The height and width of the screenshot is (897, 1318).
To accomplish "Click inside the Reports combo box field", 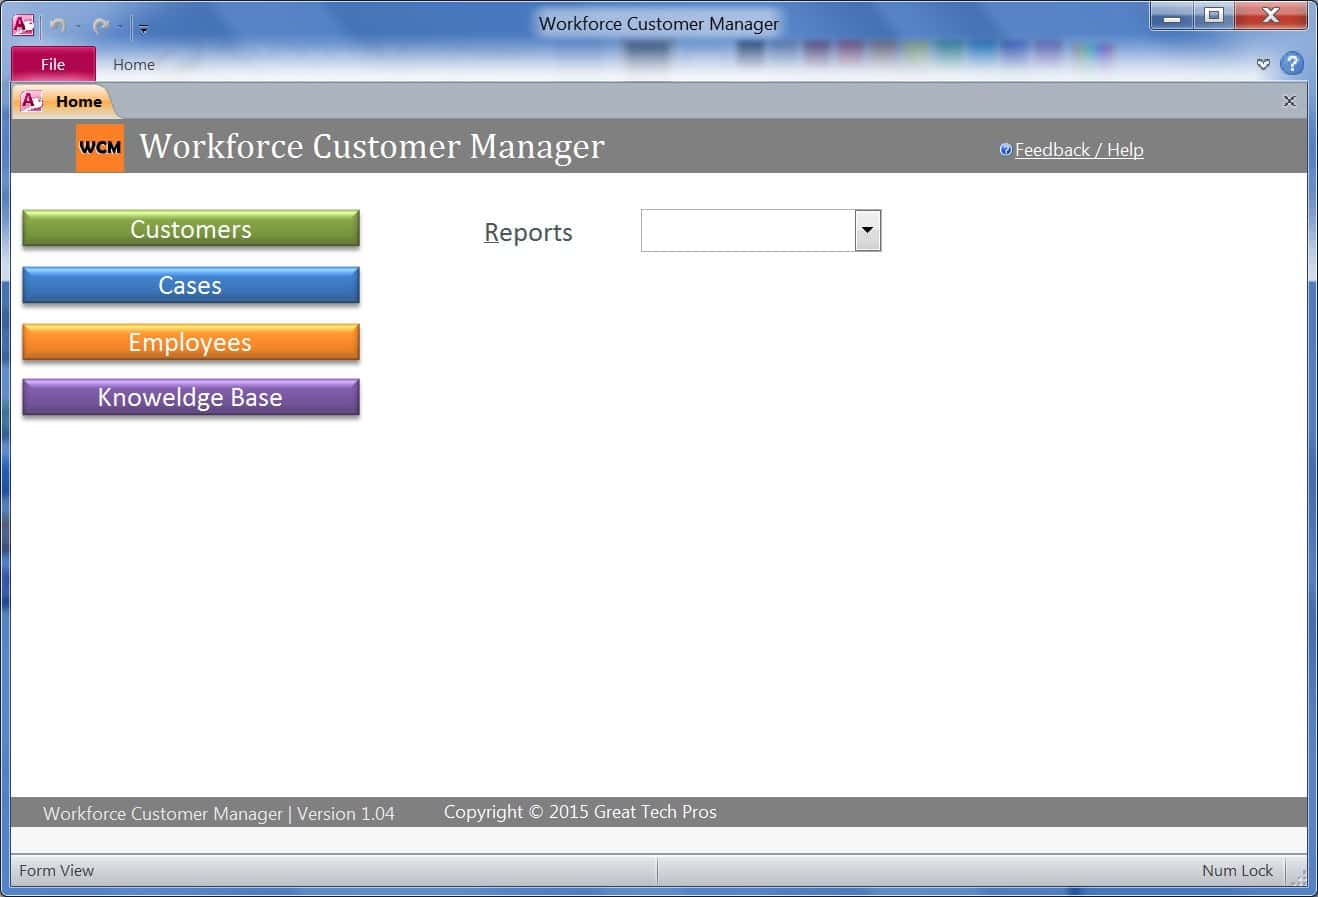I will [748, 231].
